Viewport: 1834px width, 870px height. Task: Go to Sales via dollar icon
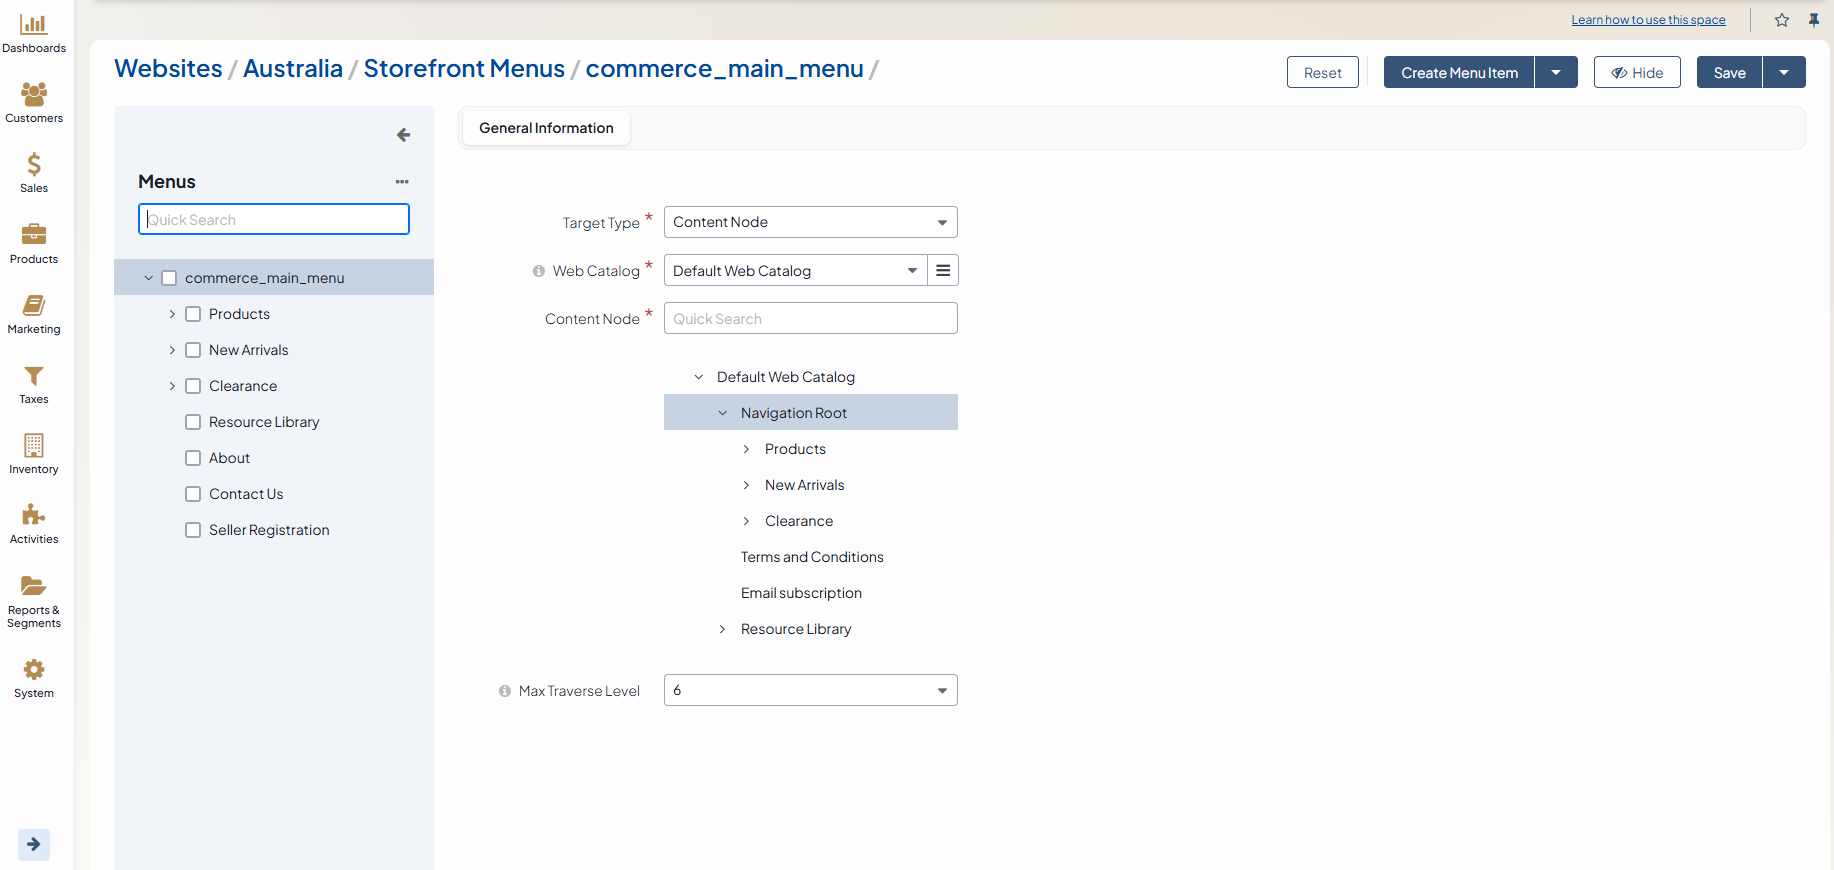tap(34, 165)
